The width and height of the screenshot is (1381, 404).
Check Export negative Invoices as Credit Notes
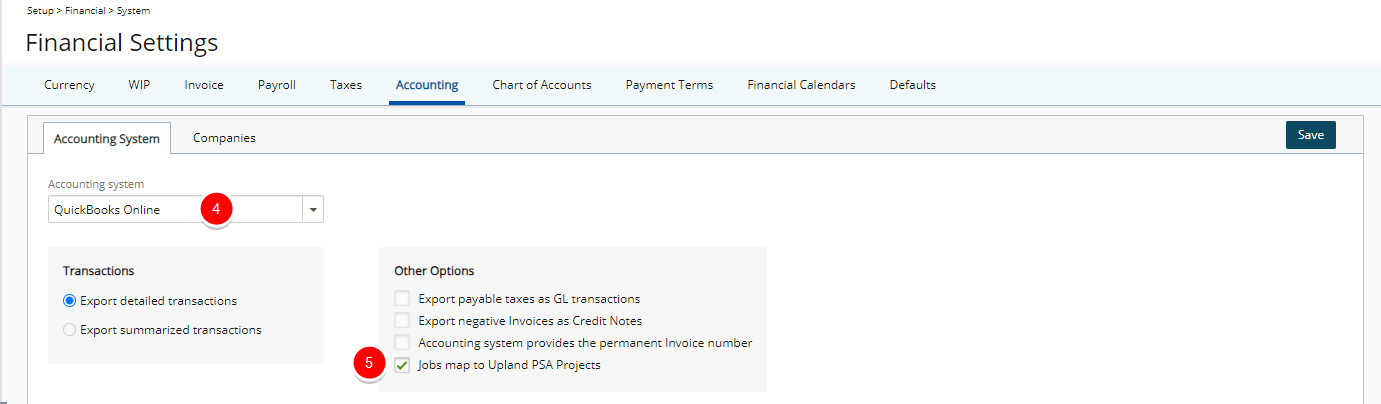[x=402, y=320]
